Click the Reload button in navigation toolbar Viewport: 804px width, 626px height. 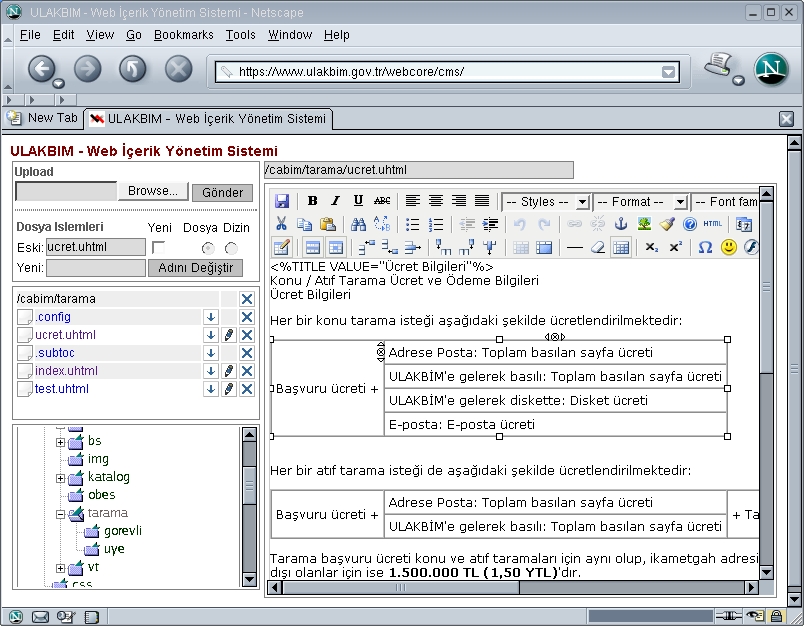[133, 69]
